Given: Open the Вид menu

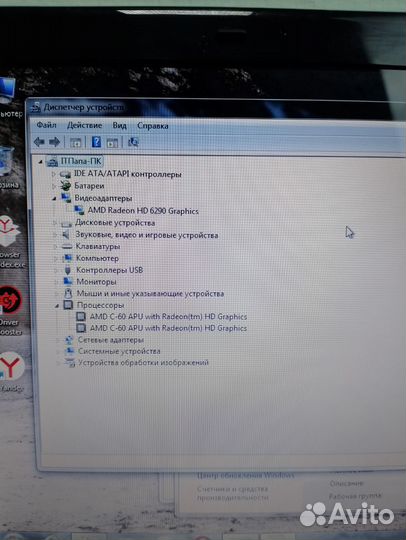Looking at the screenshot, I should [119, 126].
